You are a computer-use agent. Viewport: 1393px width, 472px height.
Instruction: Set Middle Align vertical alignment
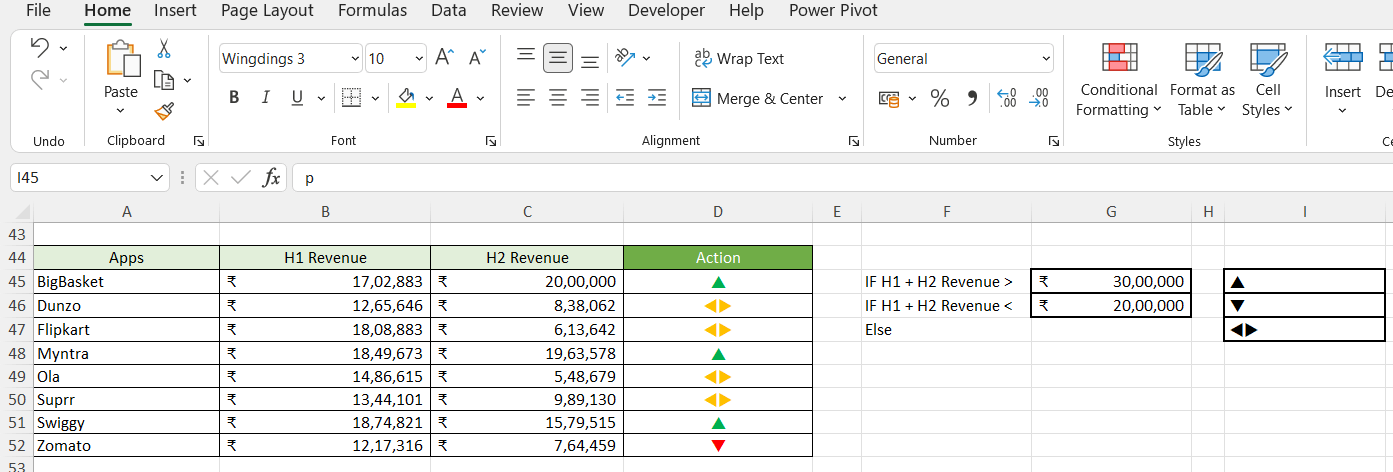[x=558, y=58]
